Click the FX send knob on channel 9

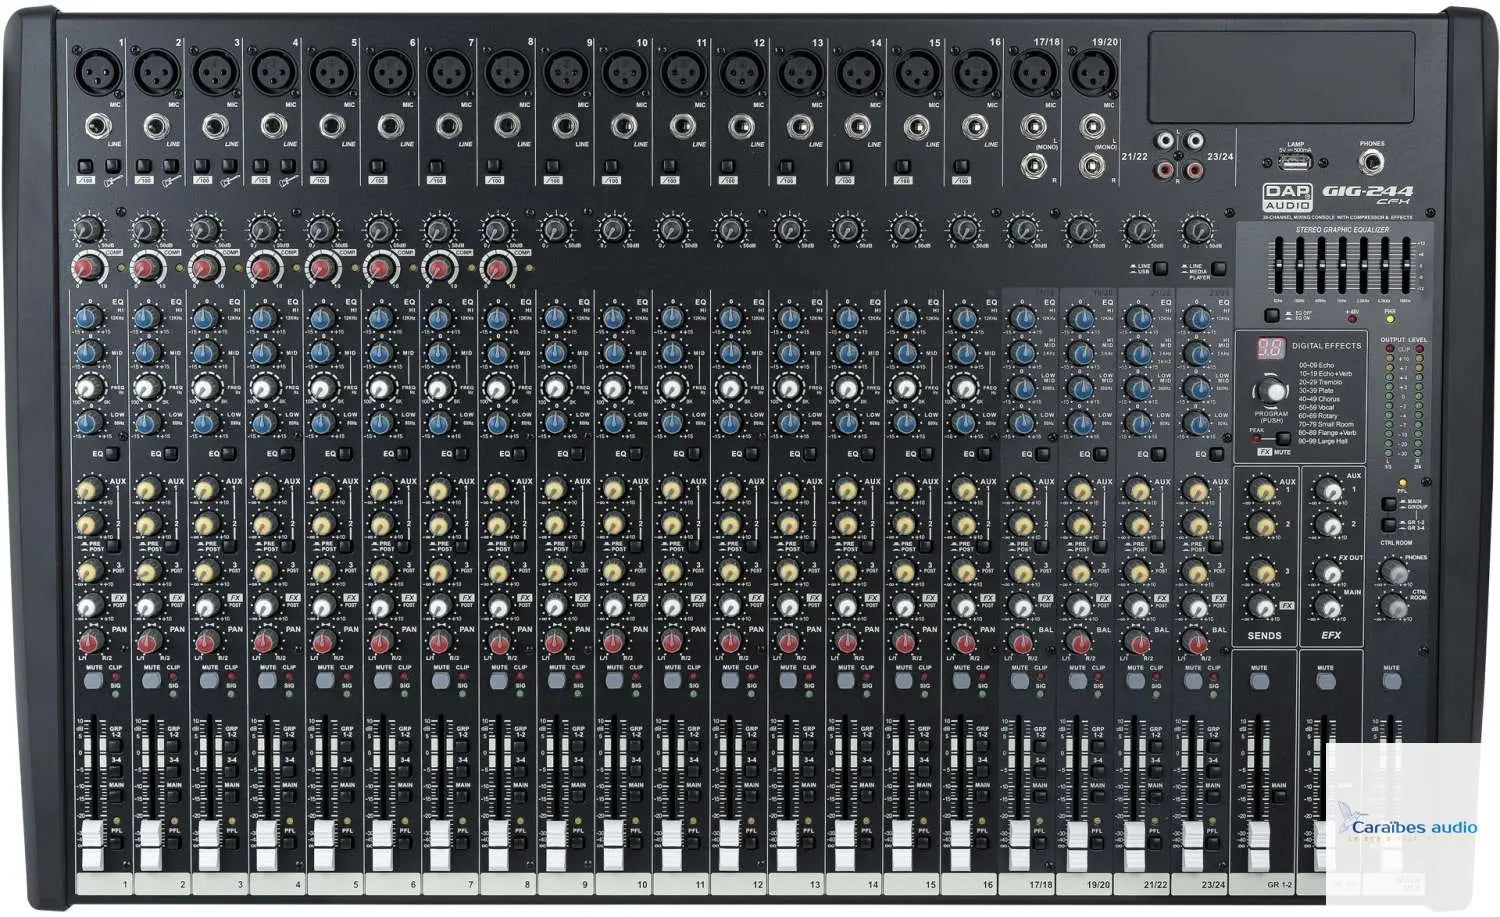[x=555, y=606]
